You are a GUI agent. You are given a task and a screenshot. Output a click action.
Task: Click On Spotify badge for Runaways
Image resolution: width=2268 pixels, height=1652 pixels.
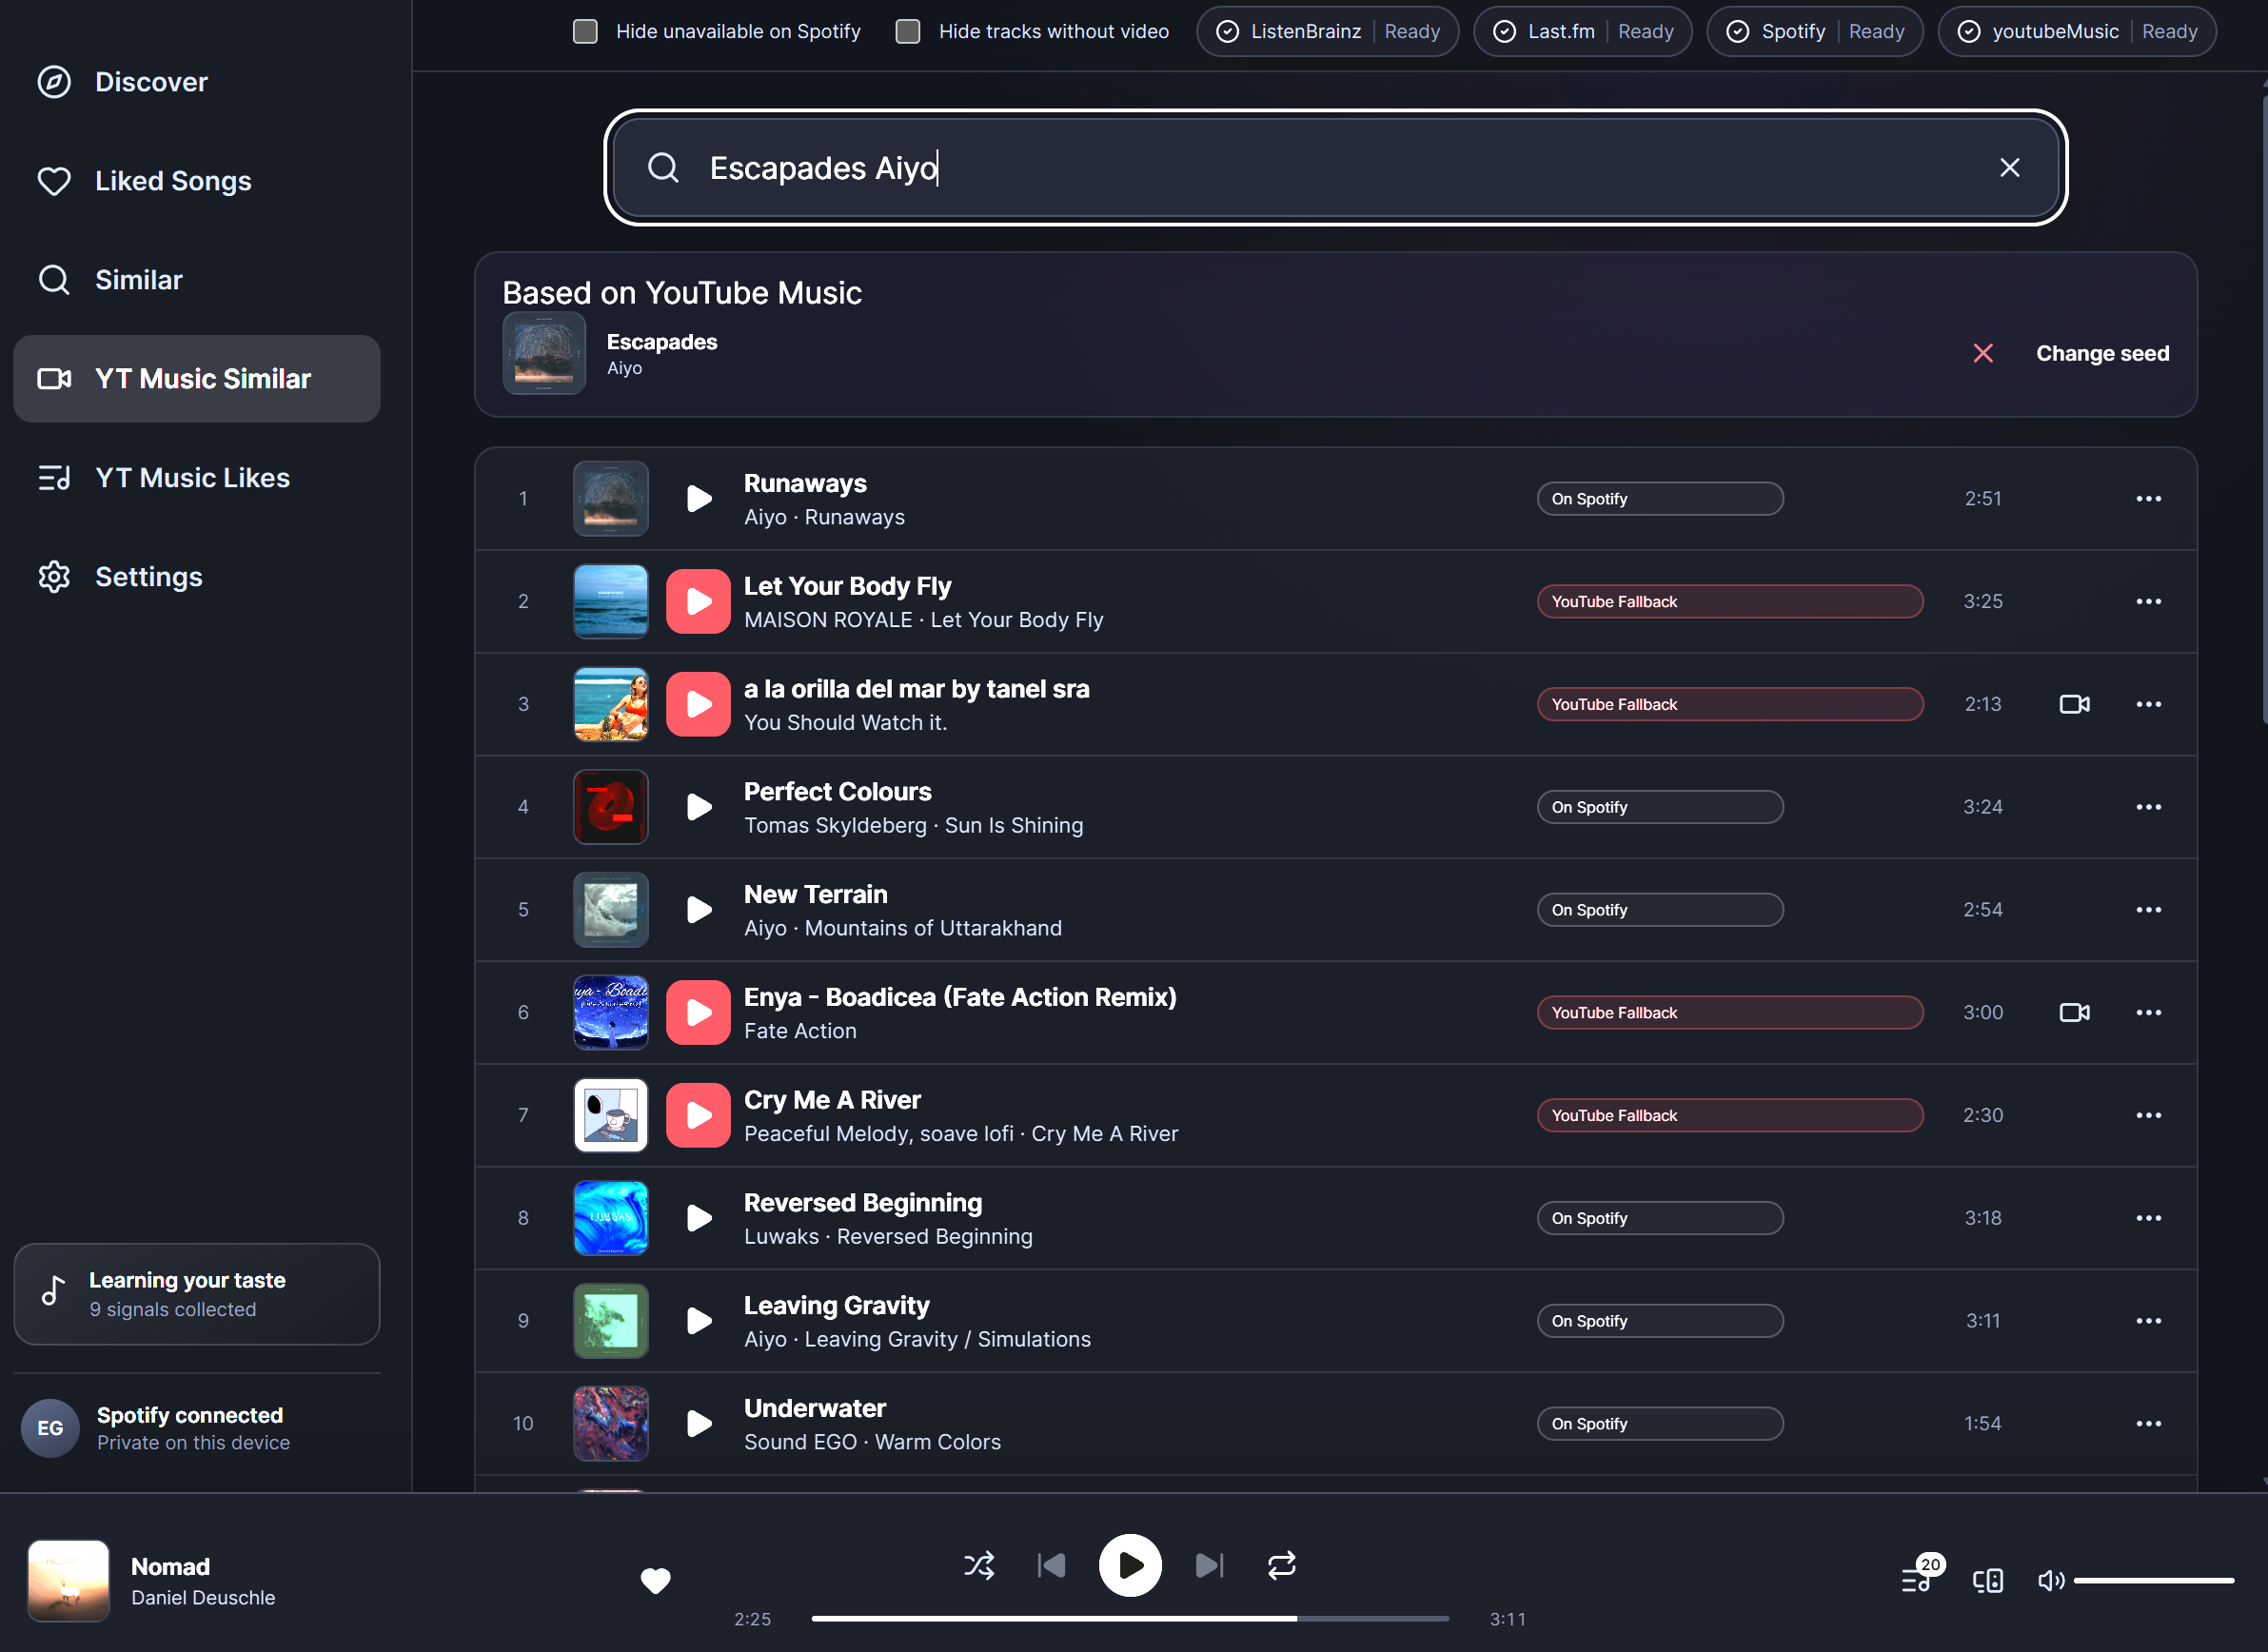1660,499
